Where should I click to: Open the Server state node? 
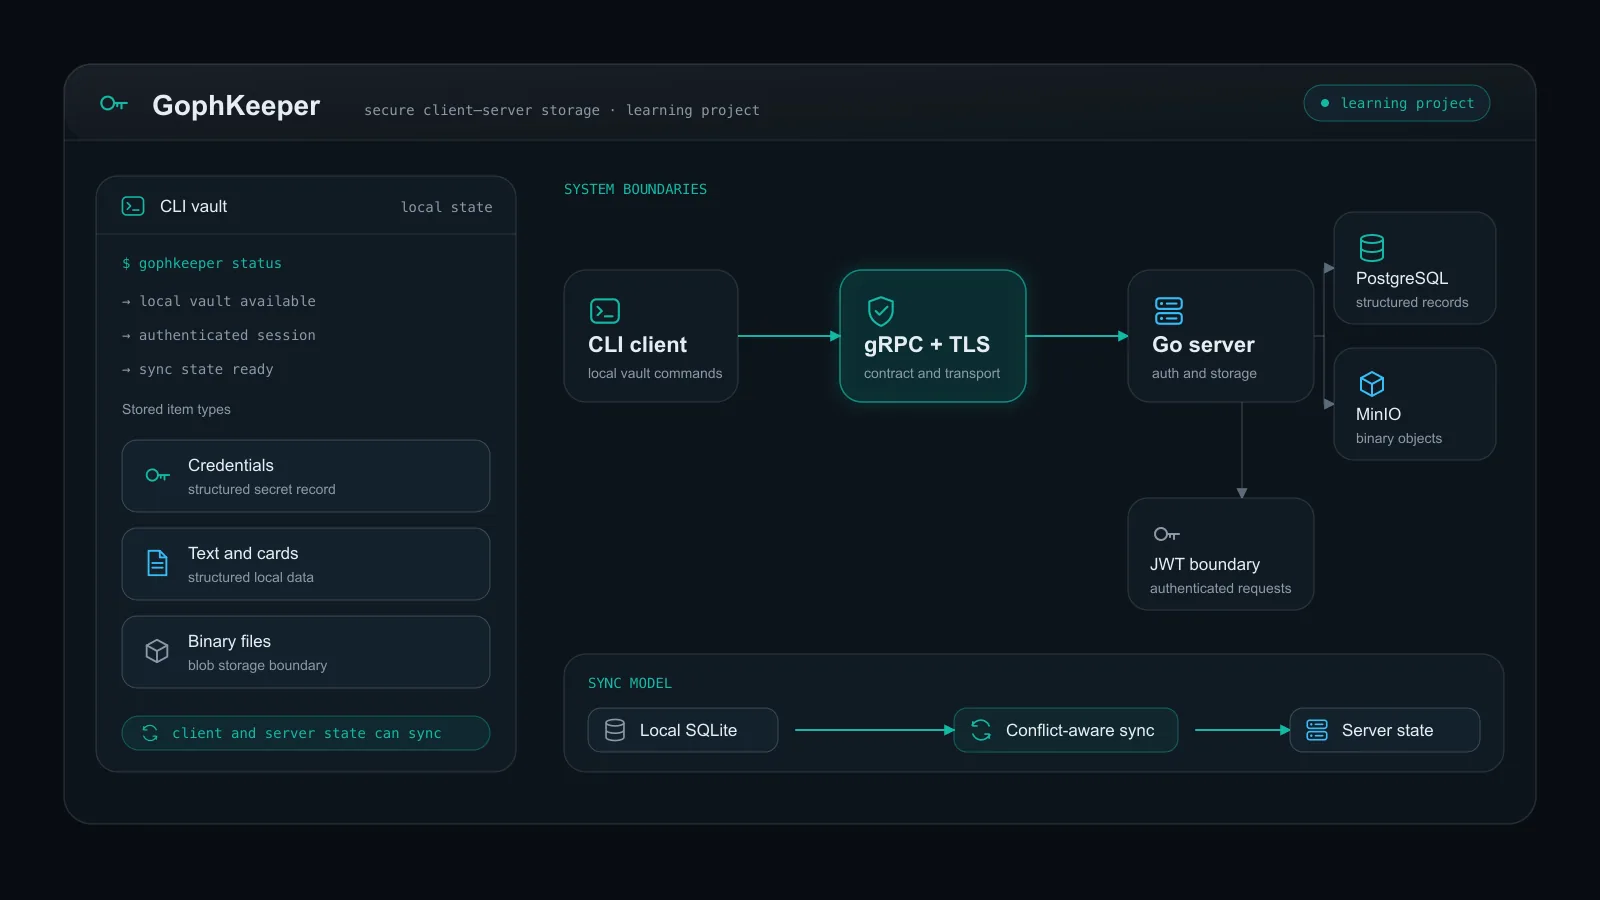coord(1385,730)
